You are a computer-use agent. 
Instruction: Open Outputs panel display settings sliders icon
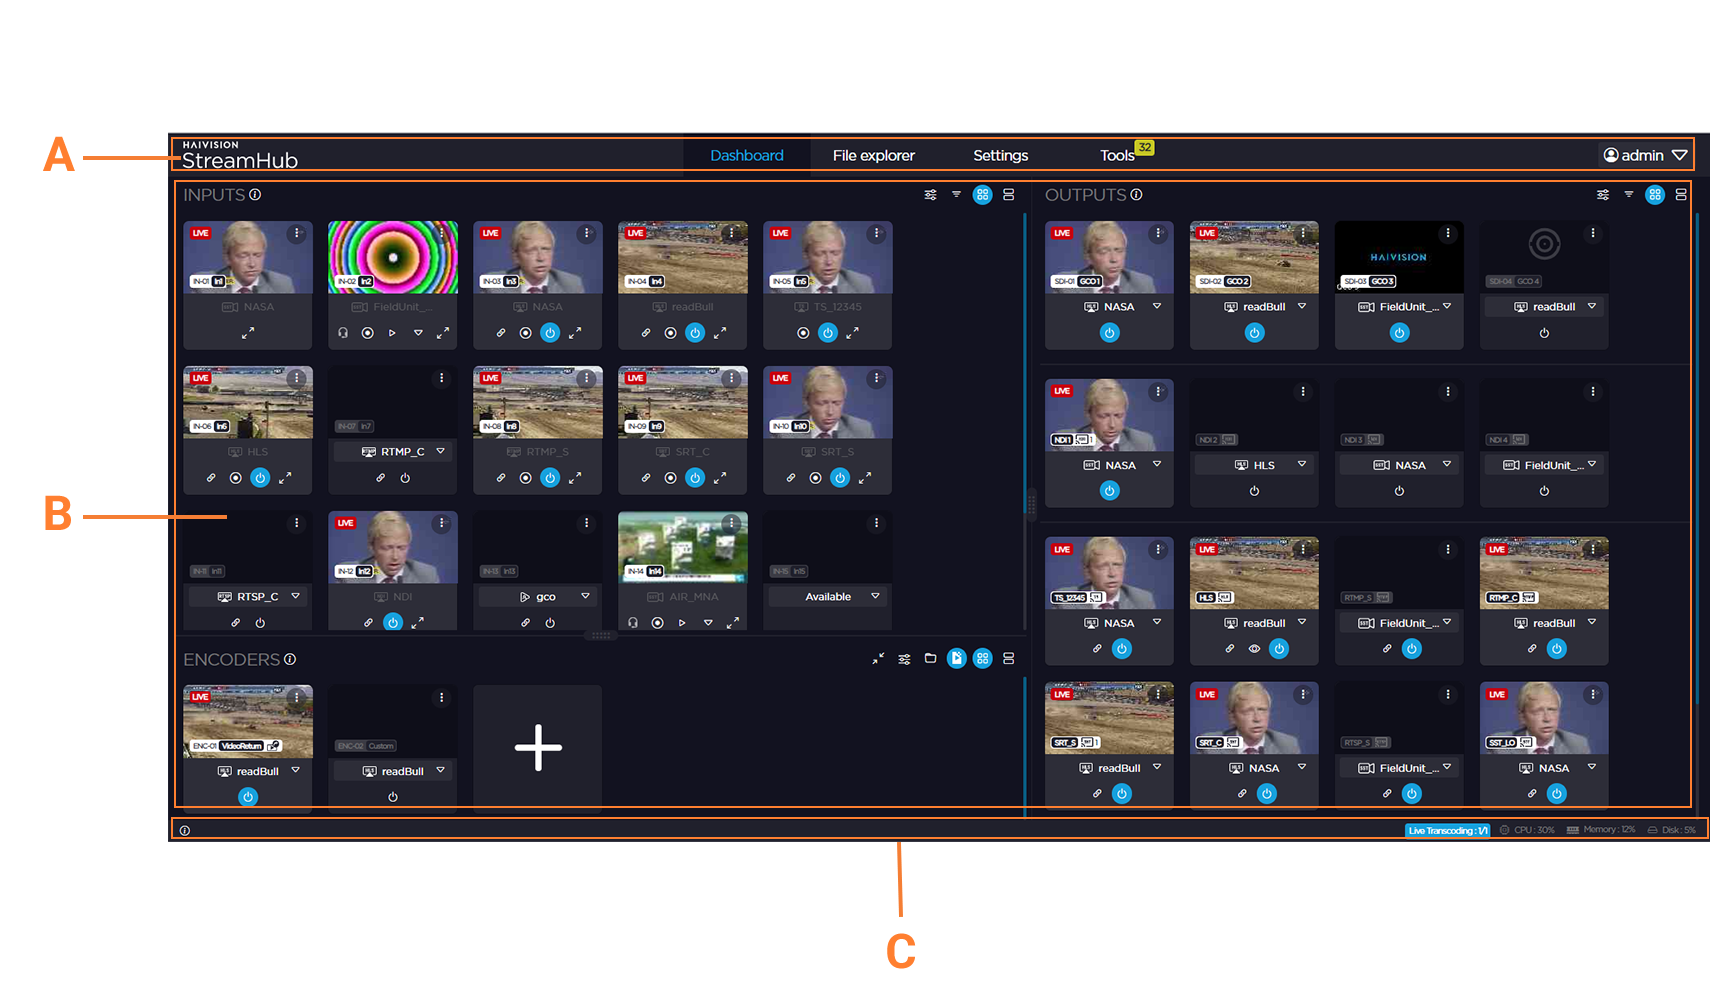click(1603, 195)
